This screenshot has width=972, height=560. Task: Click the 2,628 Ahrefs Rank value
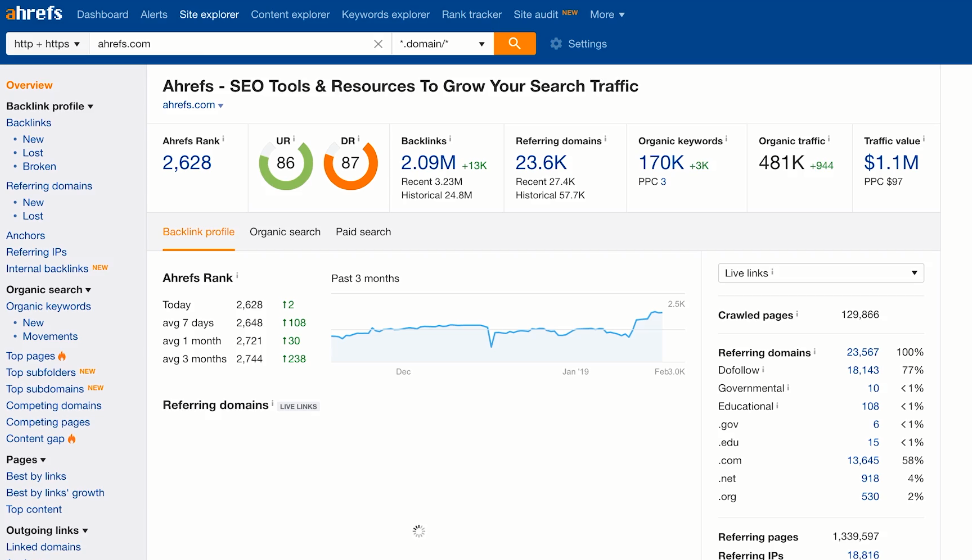pos(187,162)
